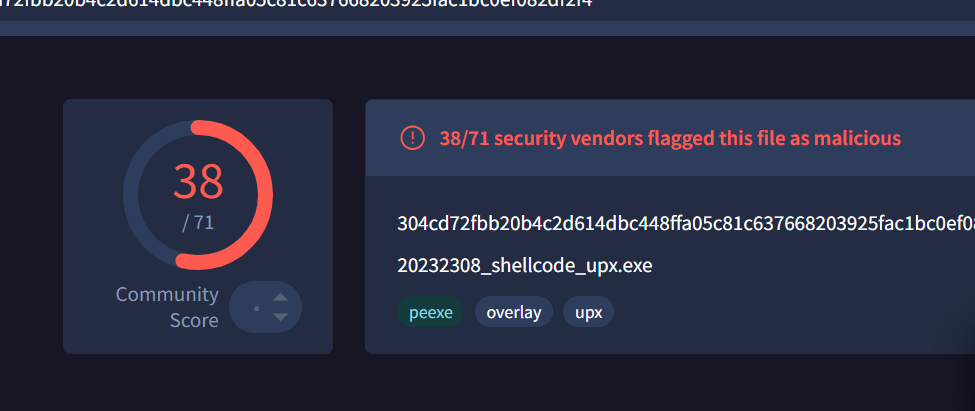Click the red exclamation warning icon
The width and height of the screenshot is (975, 411).
[x=412, y=138]
